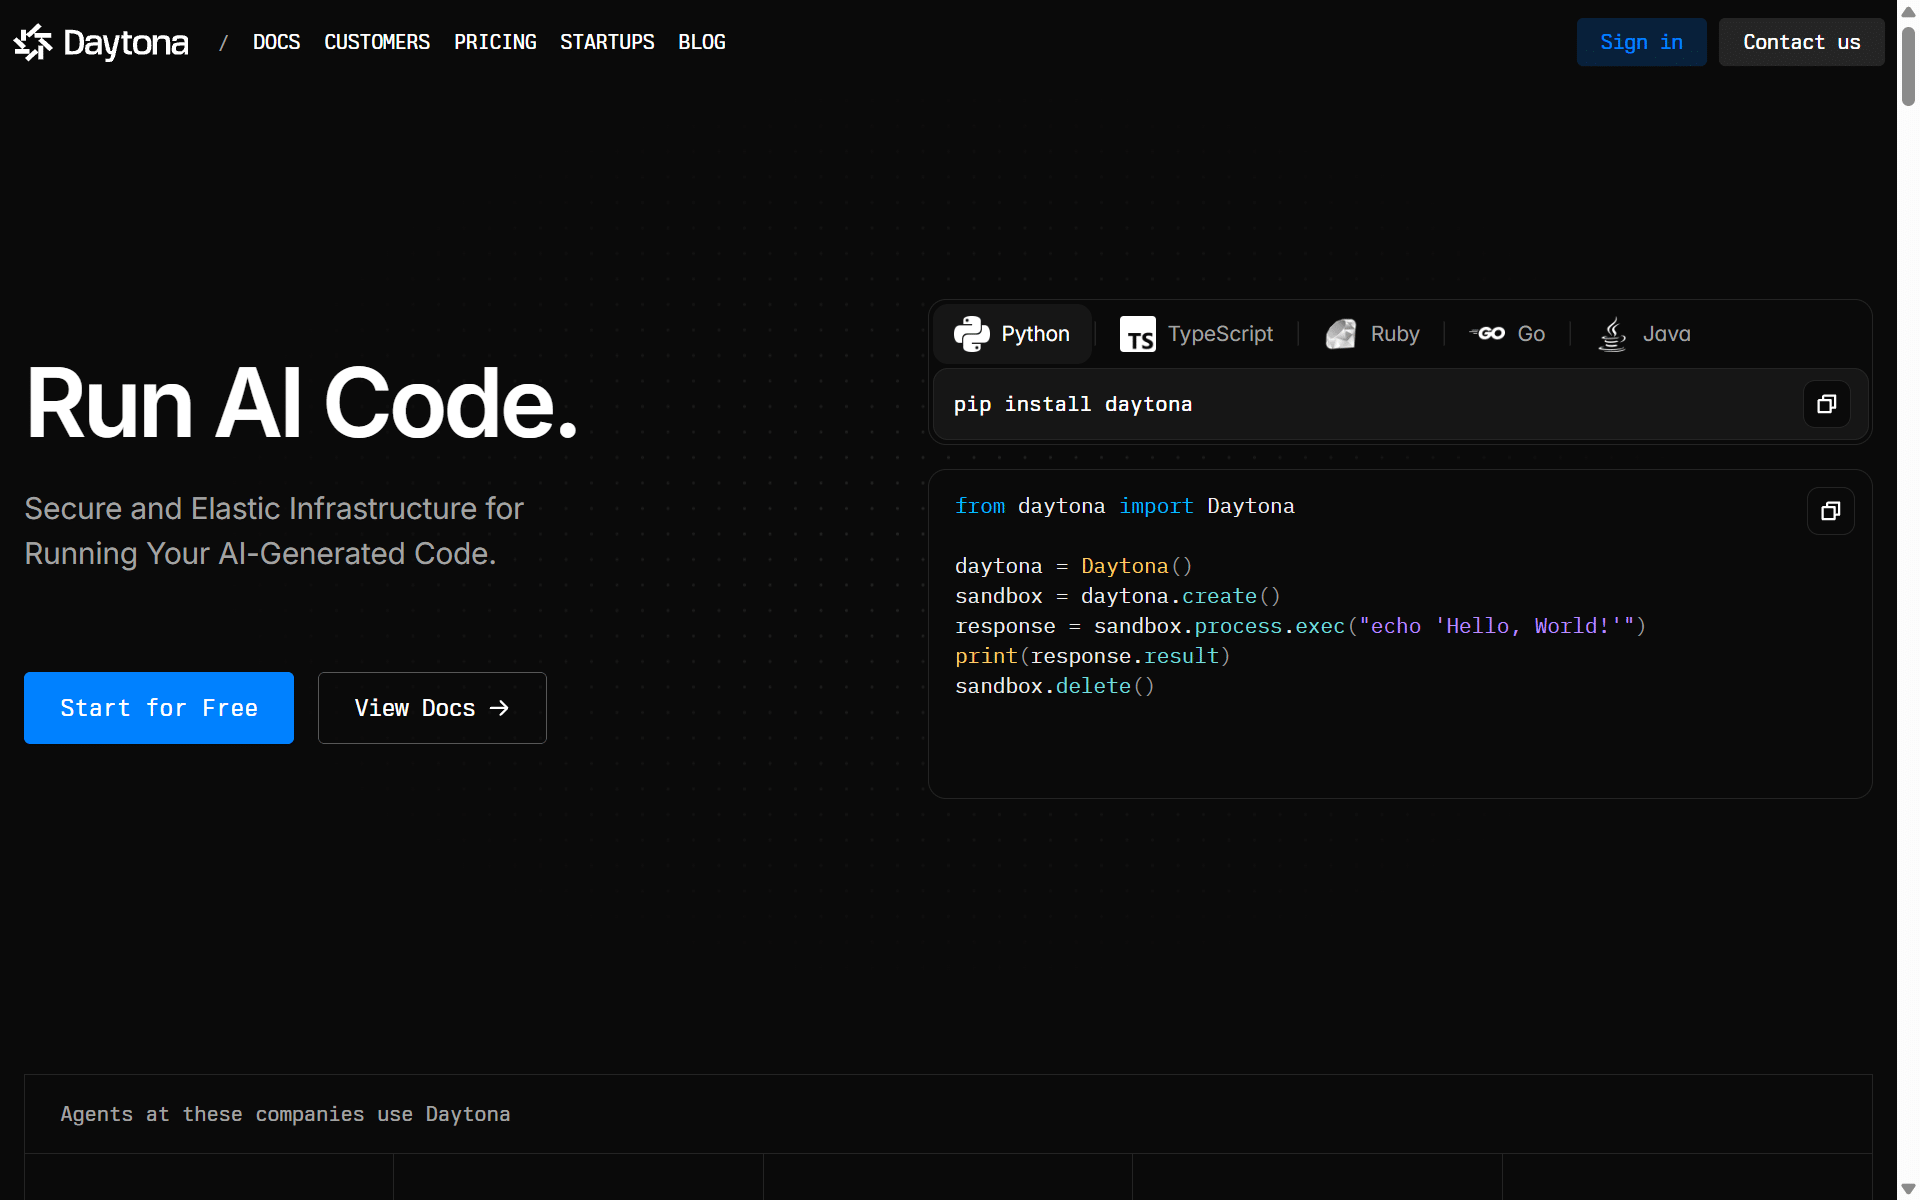Click the 'sandbox.delete()' code line
The height and width of the screenshot is (1200, 1920).
(1055, 686)
